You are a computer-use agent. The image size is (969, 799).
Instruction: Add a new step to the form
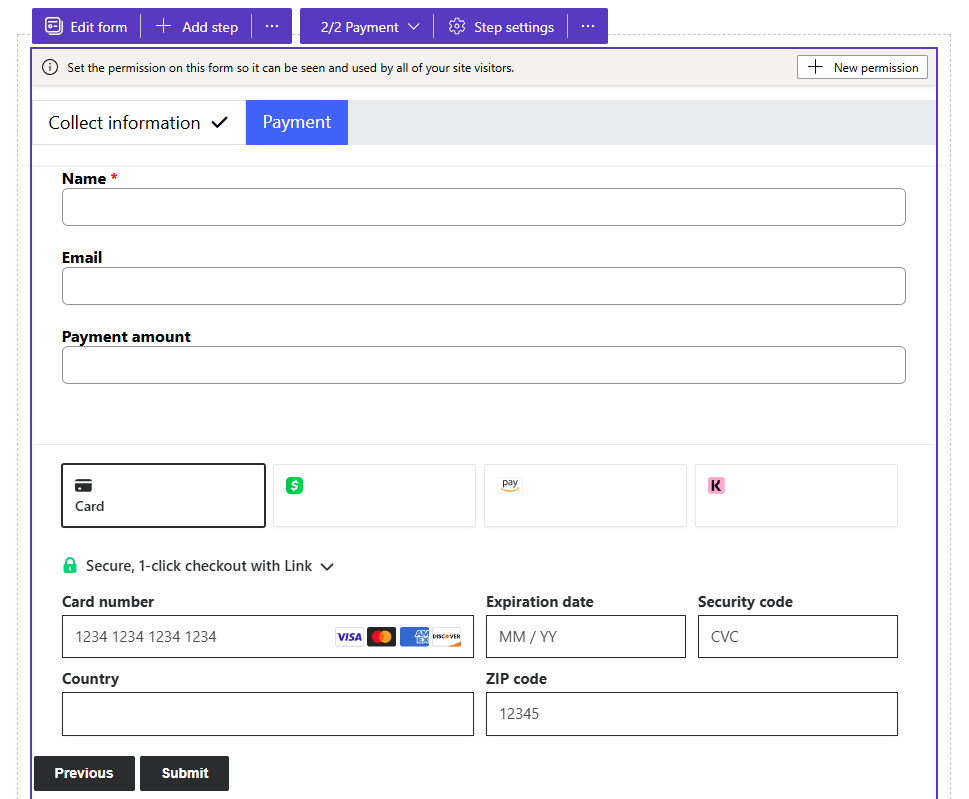[x=197, y=27]
